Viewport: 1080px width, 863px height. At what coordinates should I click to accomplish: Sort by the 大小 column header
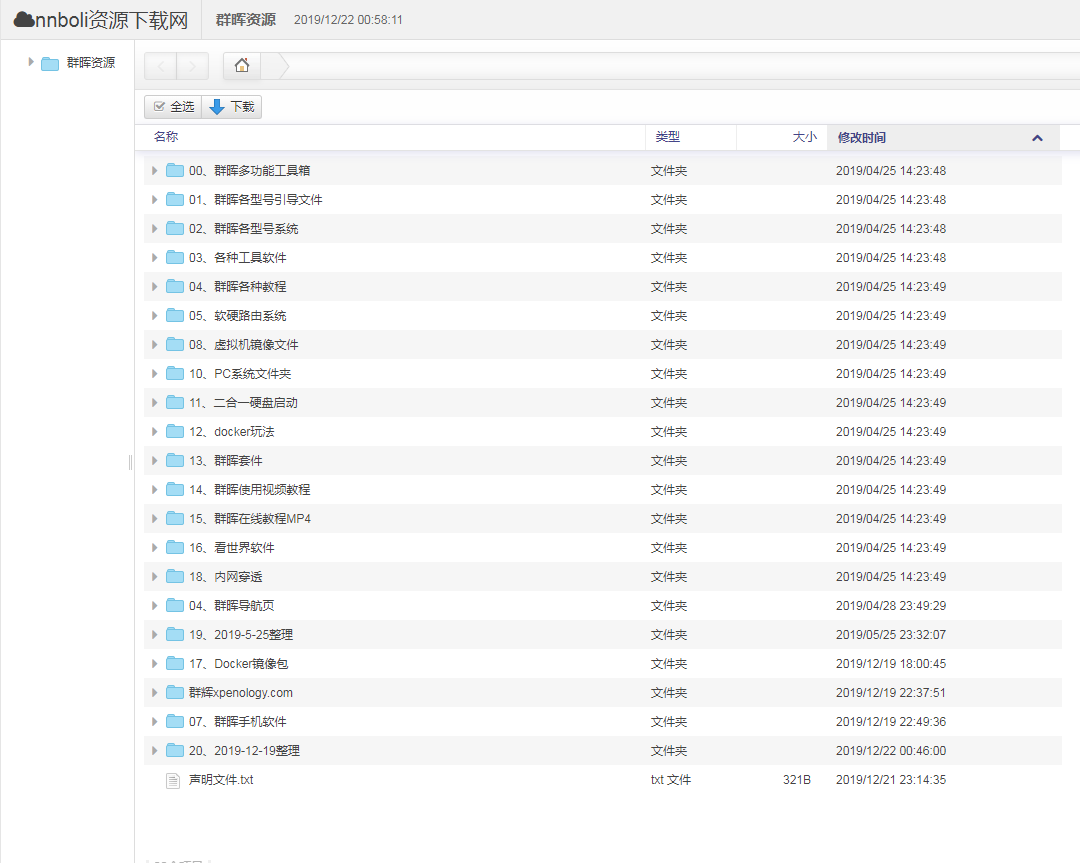tap(782, 137)
